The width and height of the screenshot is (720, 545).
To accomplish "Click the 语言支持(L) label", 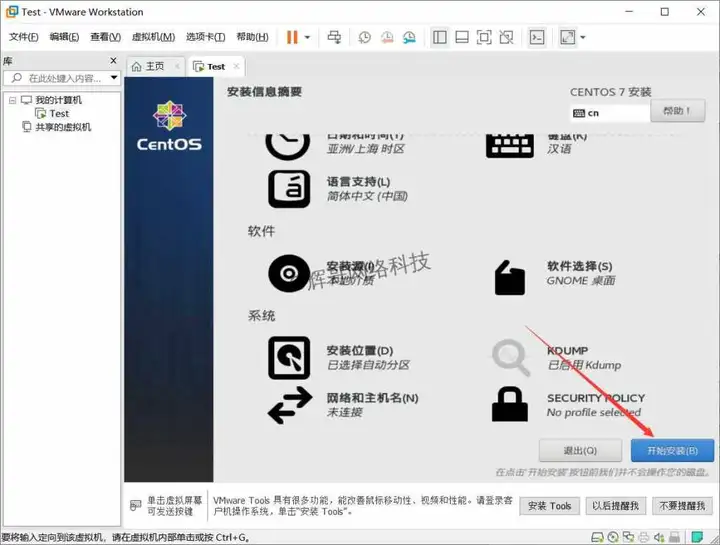I will (358, 181).
